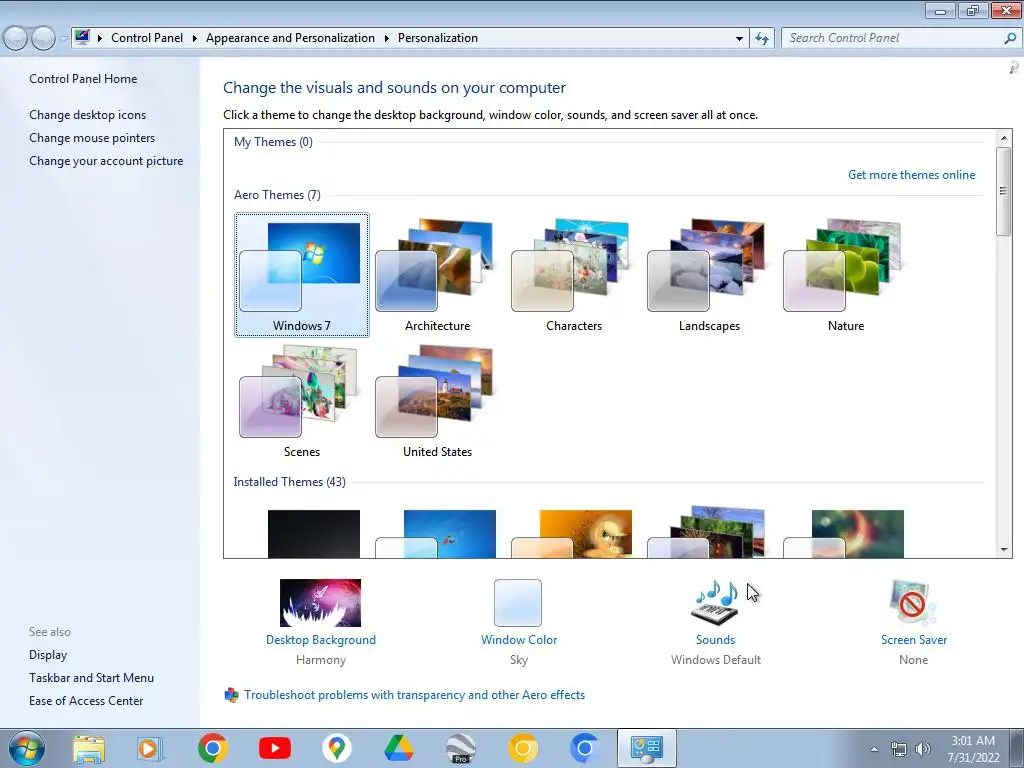
Task: Open Change your account picture
Action: pos(106,161)
